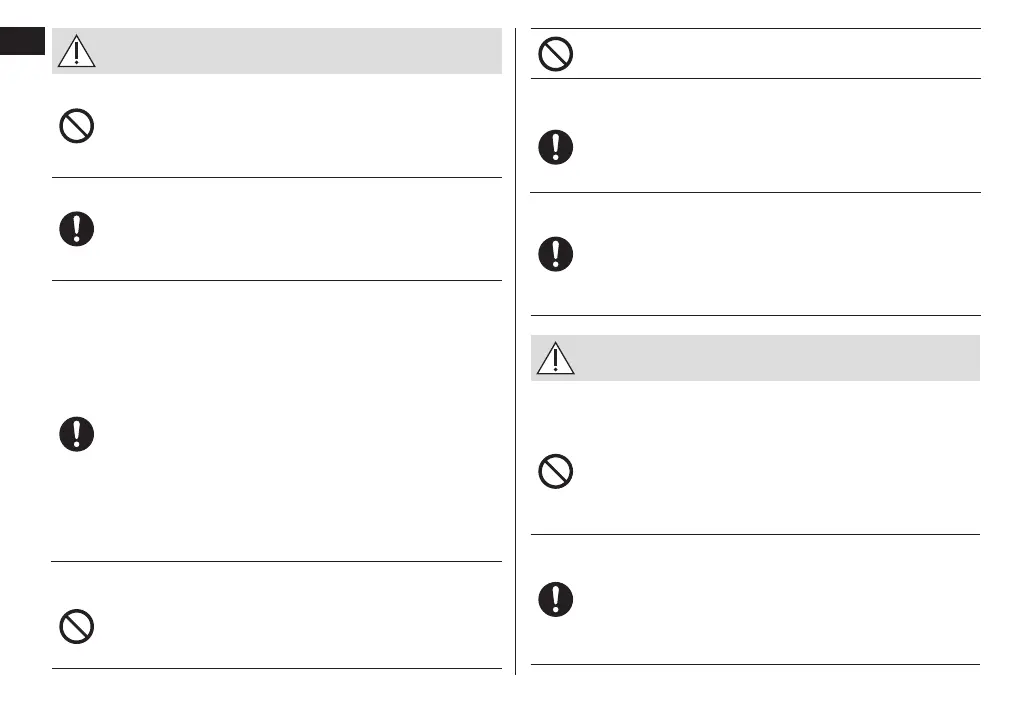Click the first exclamation icon in the left column
Screen dimensions: 1032x726
click(x=77, y=230)
